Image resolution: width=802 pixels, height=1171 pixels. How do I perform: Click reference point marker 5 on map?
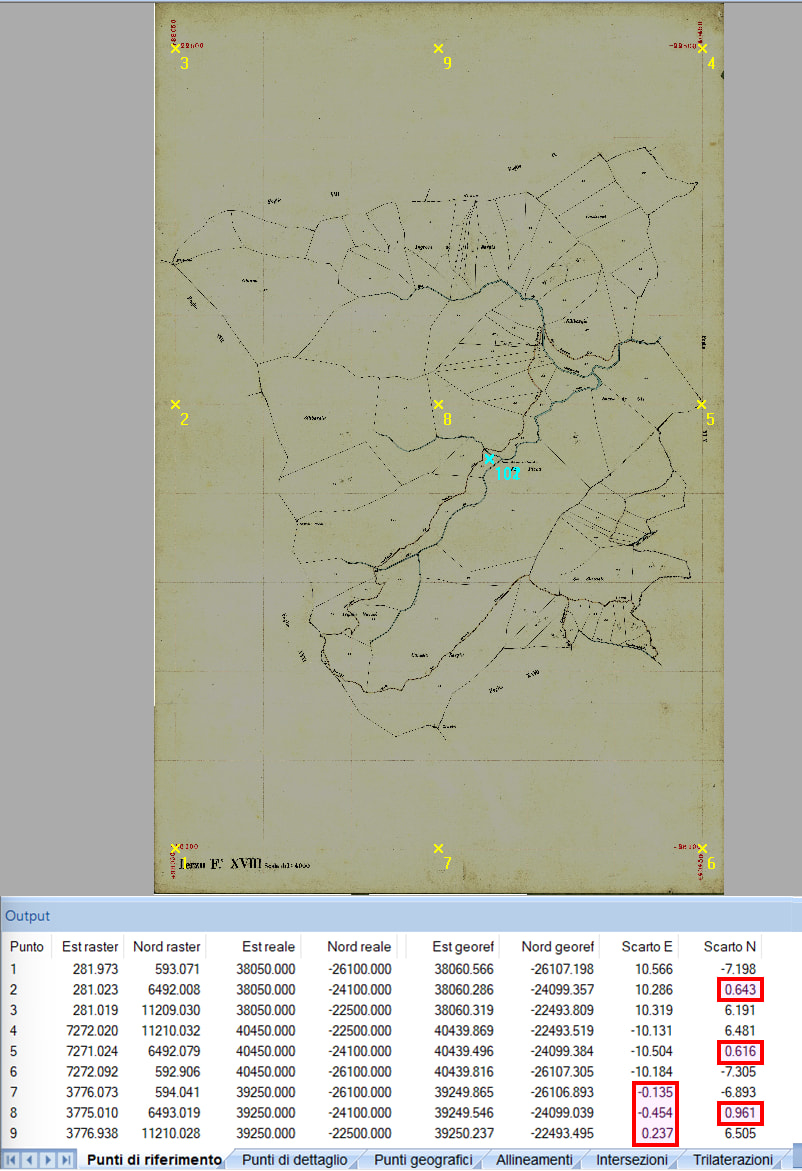click(x=701, y=404)
